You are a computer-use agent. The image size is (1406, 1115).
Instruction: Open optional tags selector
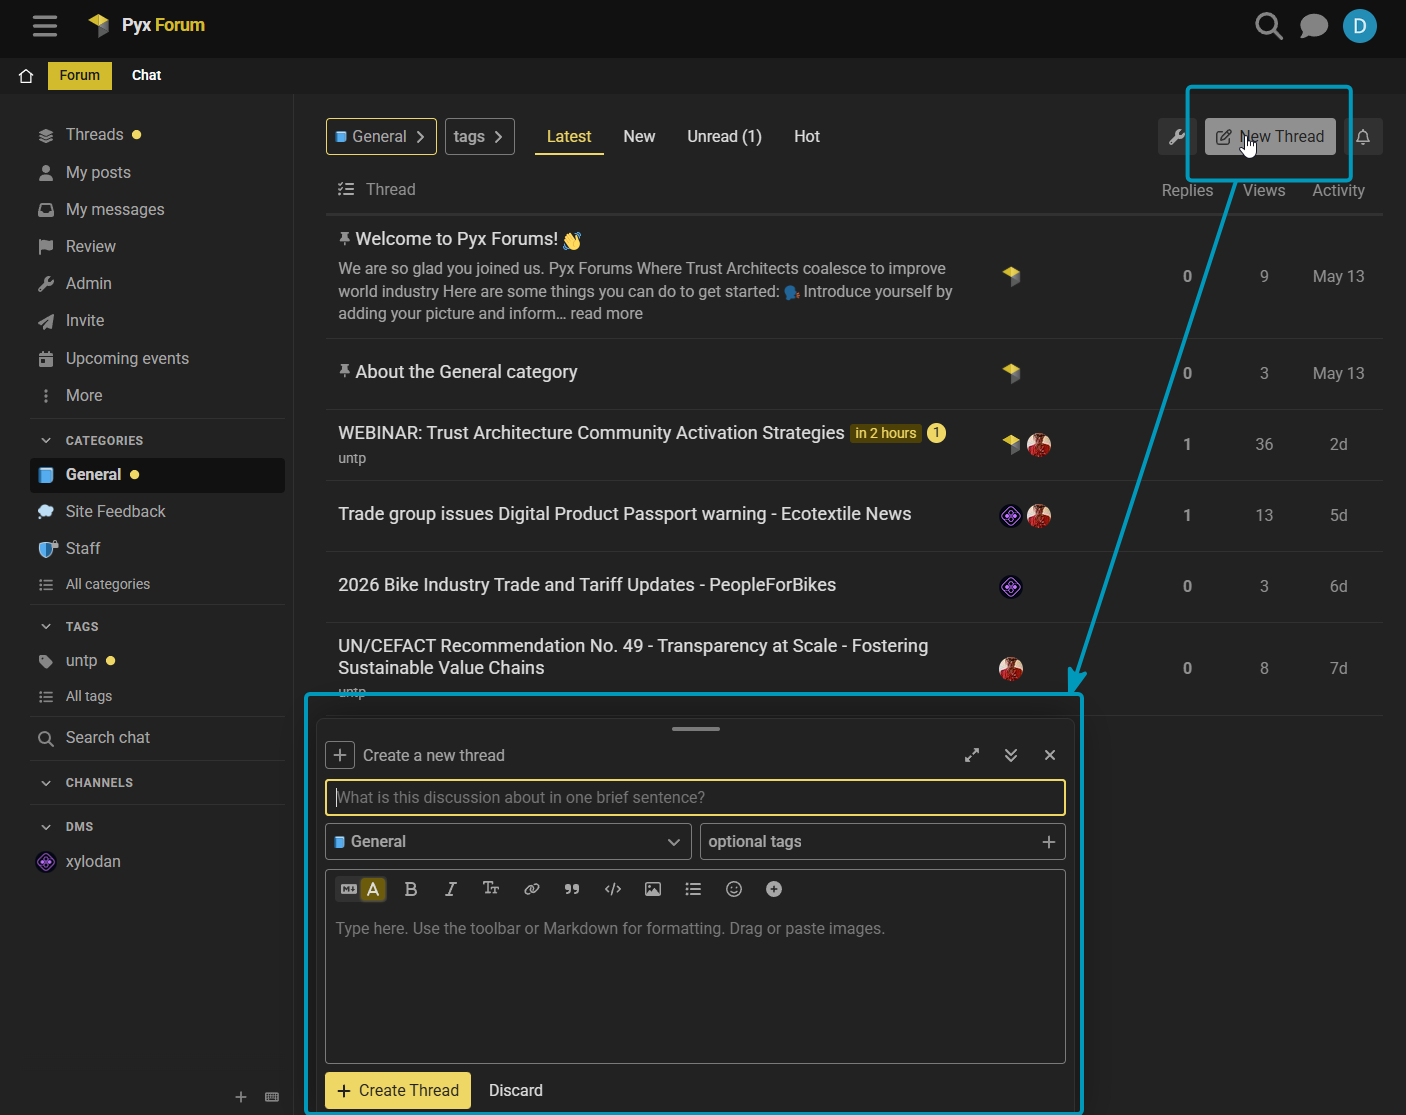[x=883, y=842]
